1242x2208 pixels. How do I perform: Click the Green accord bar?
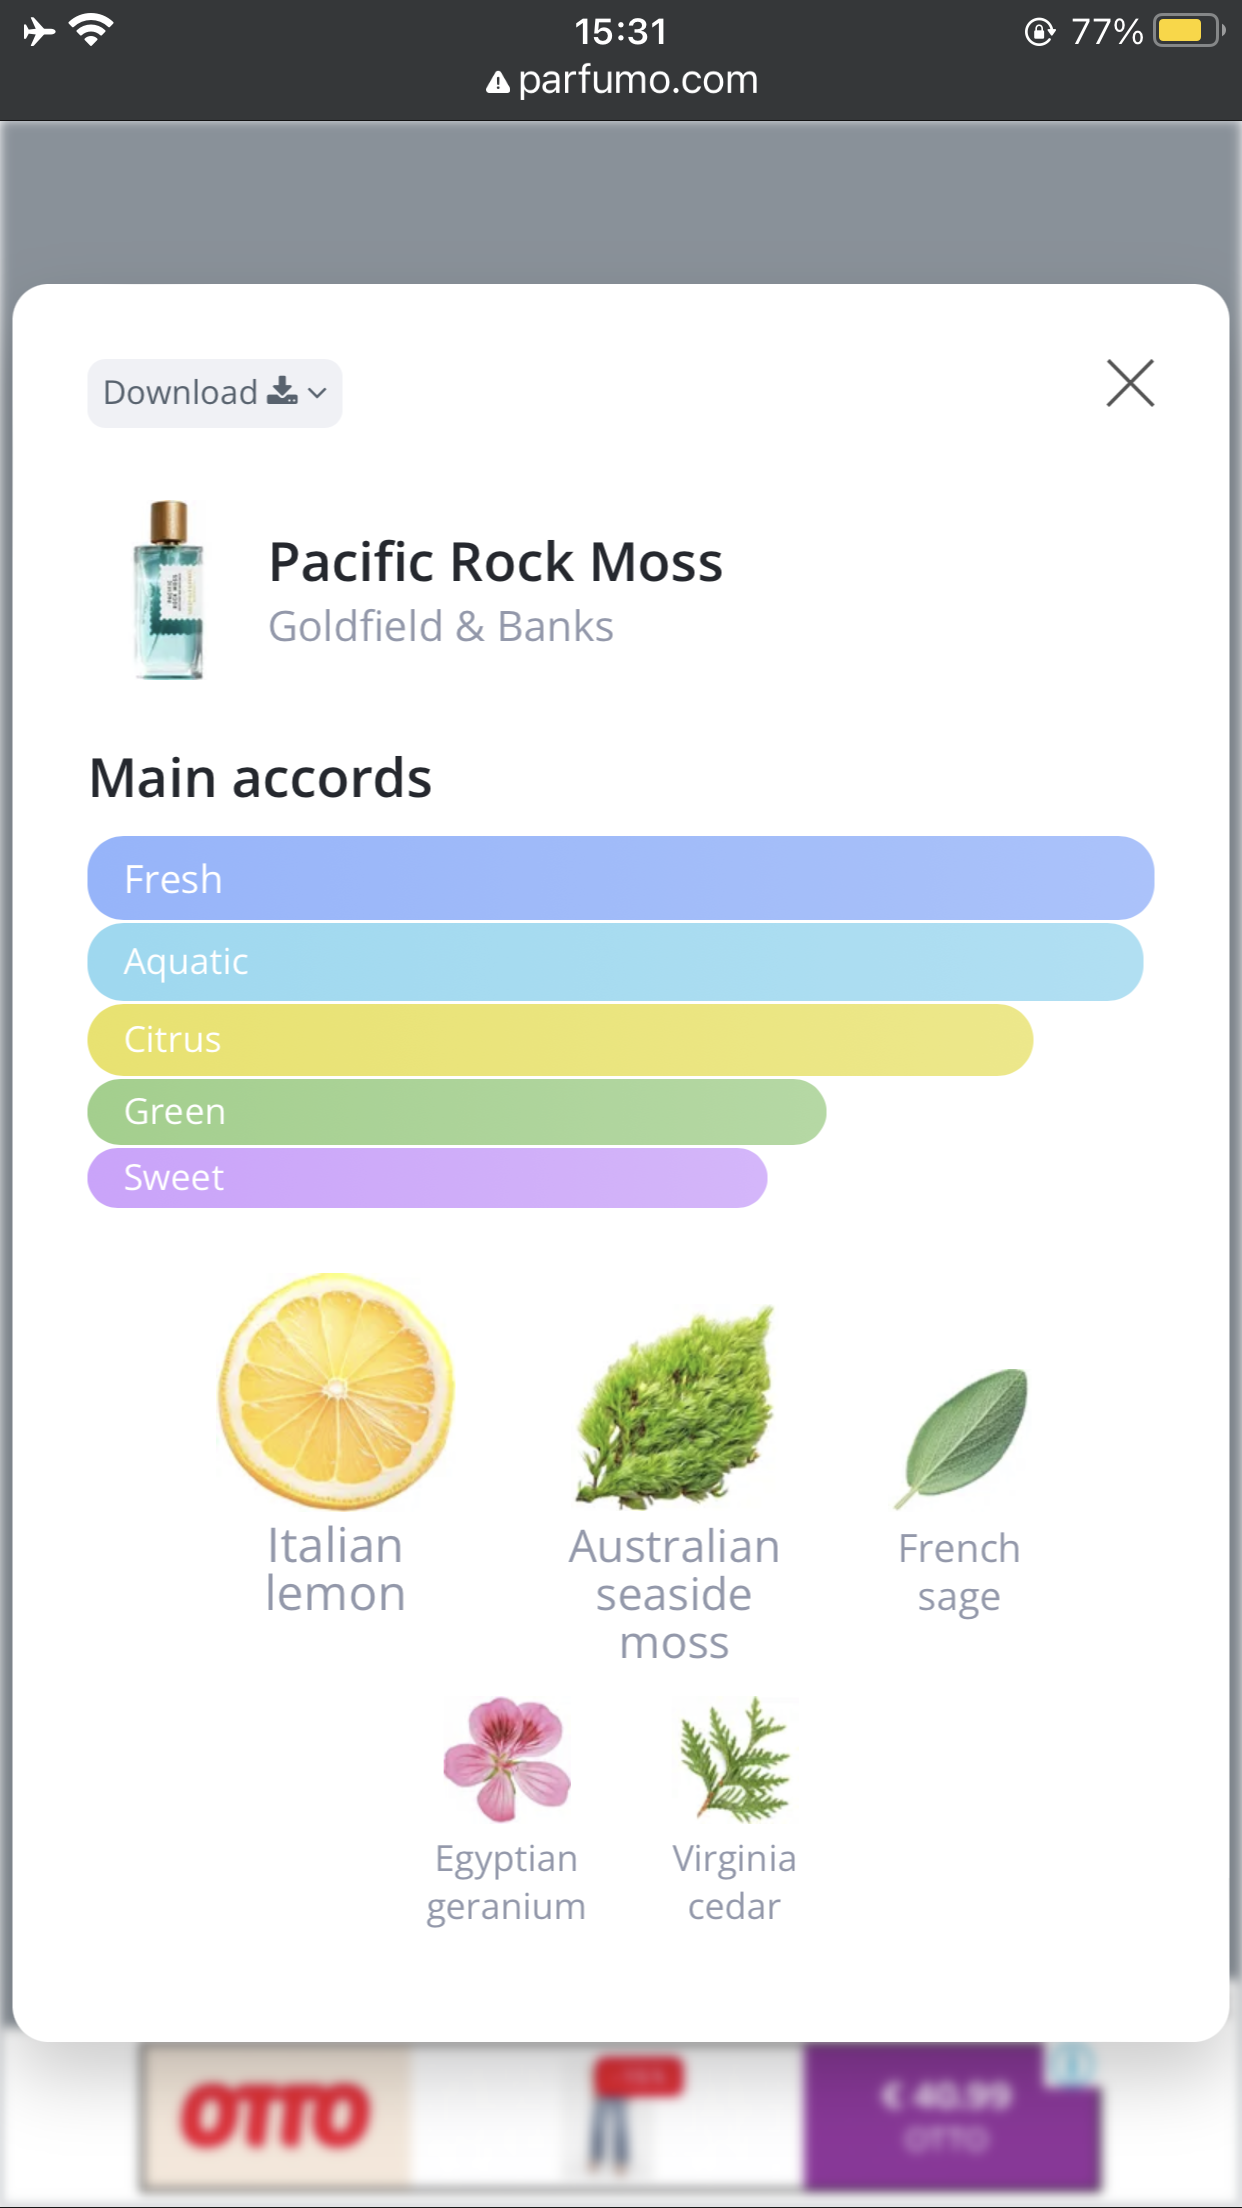(x=457, y=1112)
